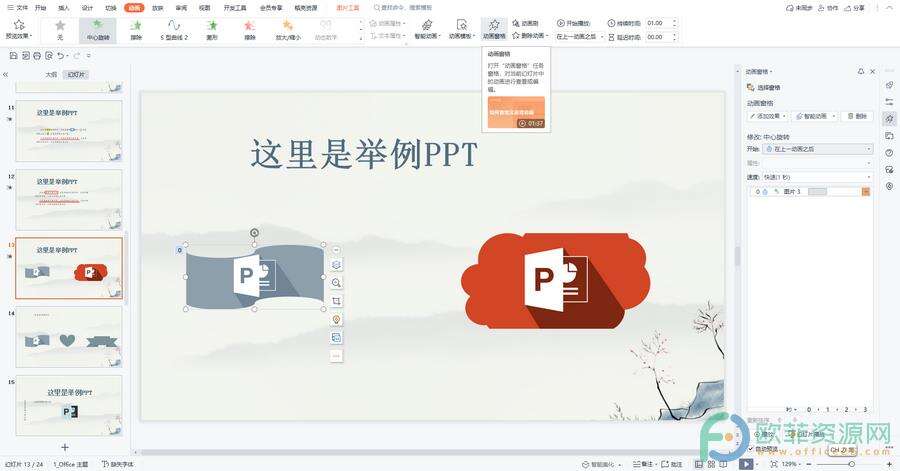Open 智能动画 rocket tool
The height and width of the screenshot is (471, 900).
pyautogui.click(x=426, y=29)
